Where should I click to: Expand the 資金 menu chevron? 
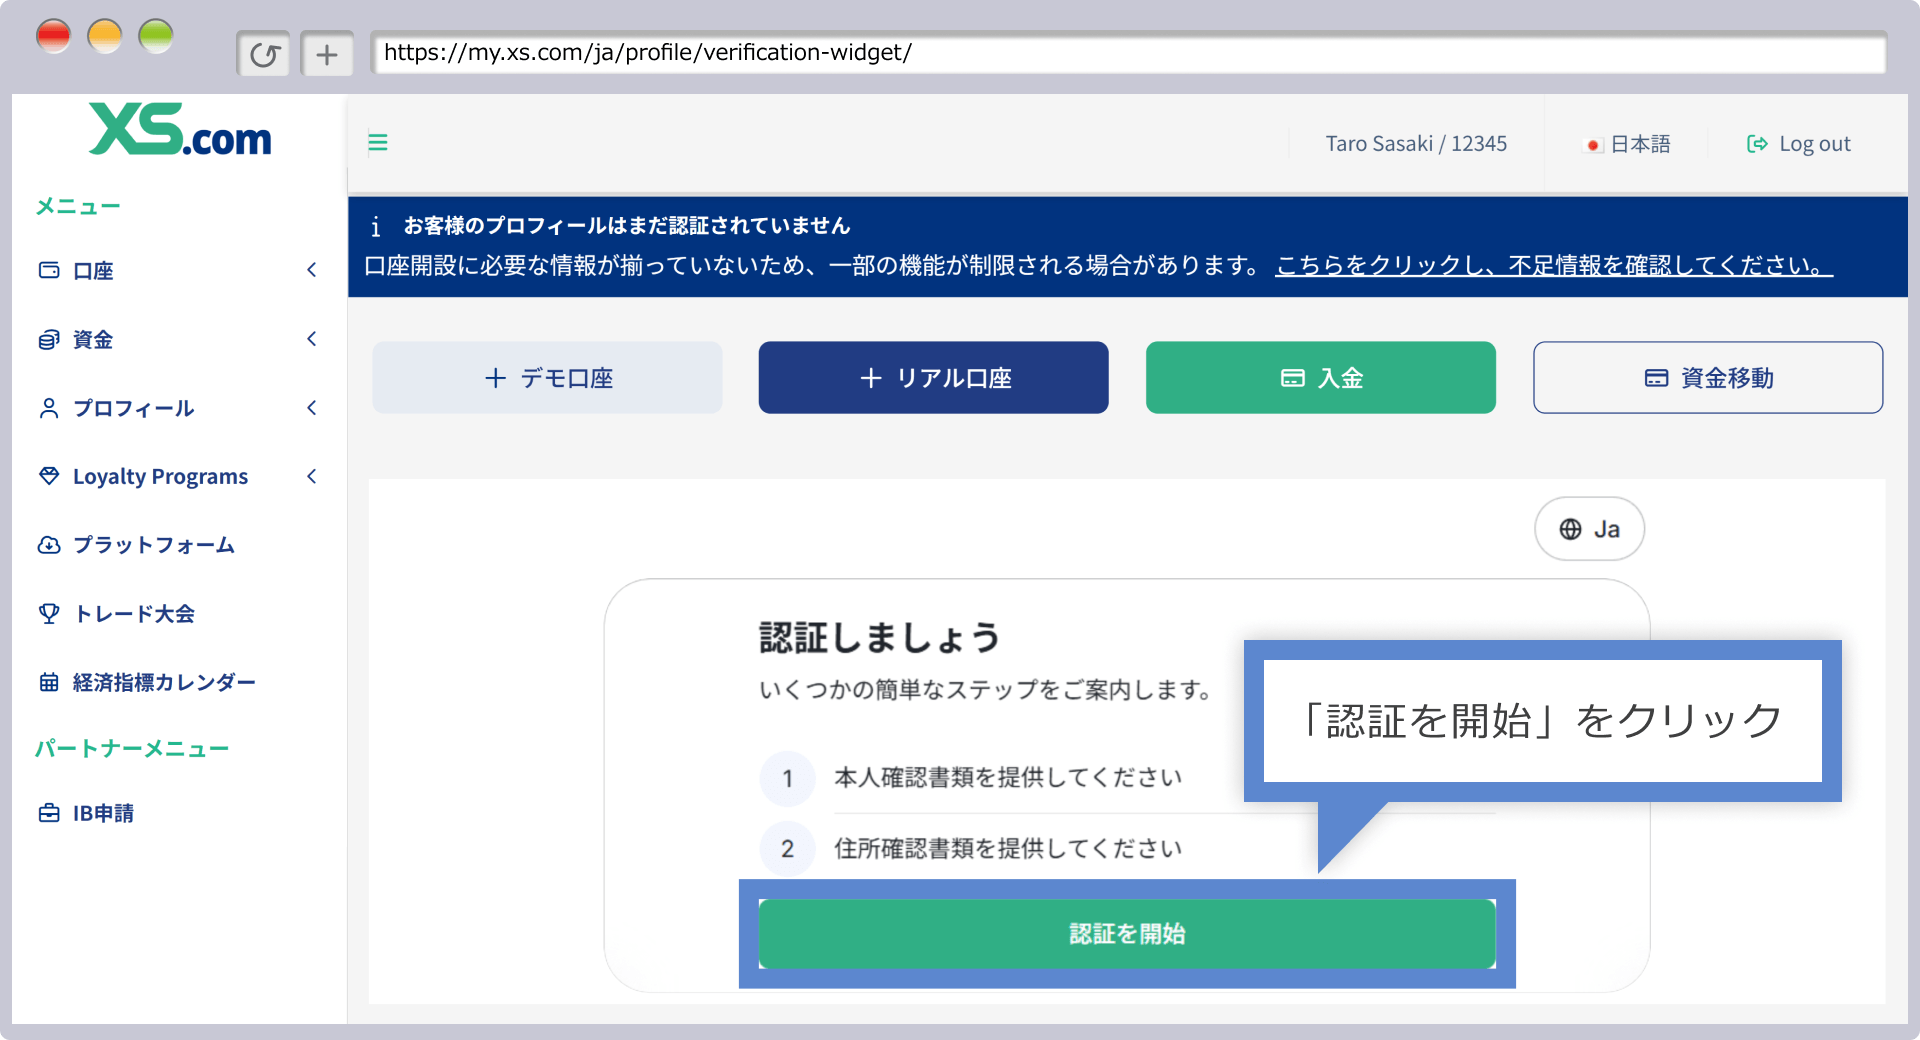tap(312, 339)
